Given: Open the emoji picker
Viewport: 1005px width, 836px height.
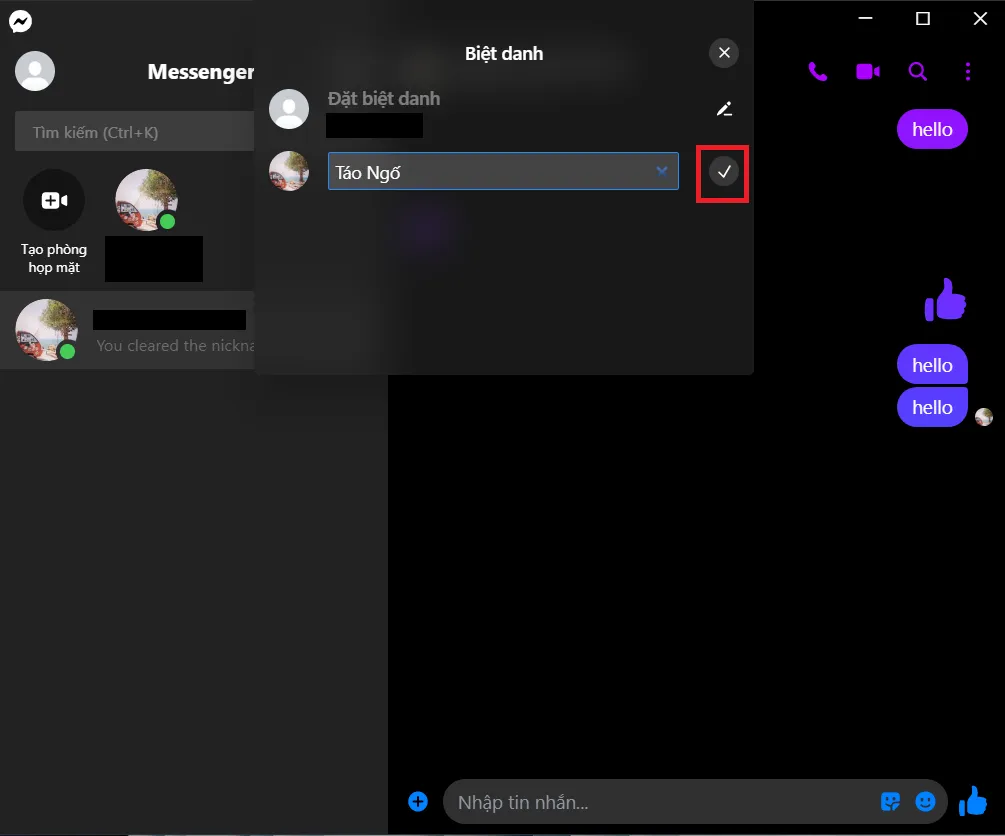Looking at the screenshot, I should (925, 801).
